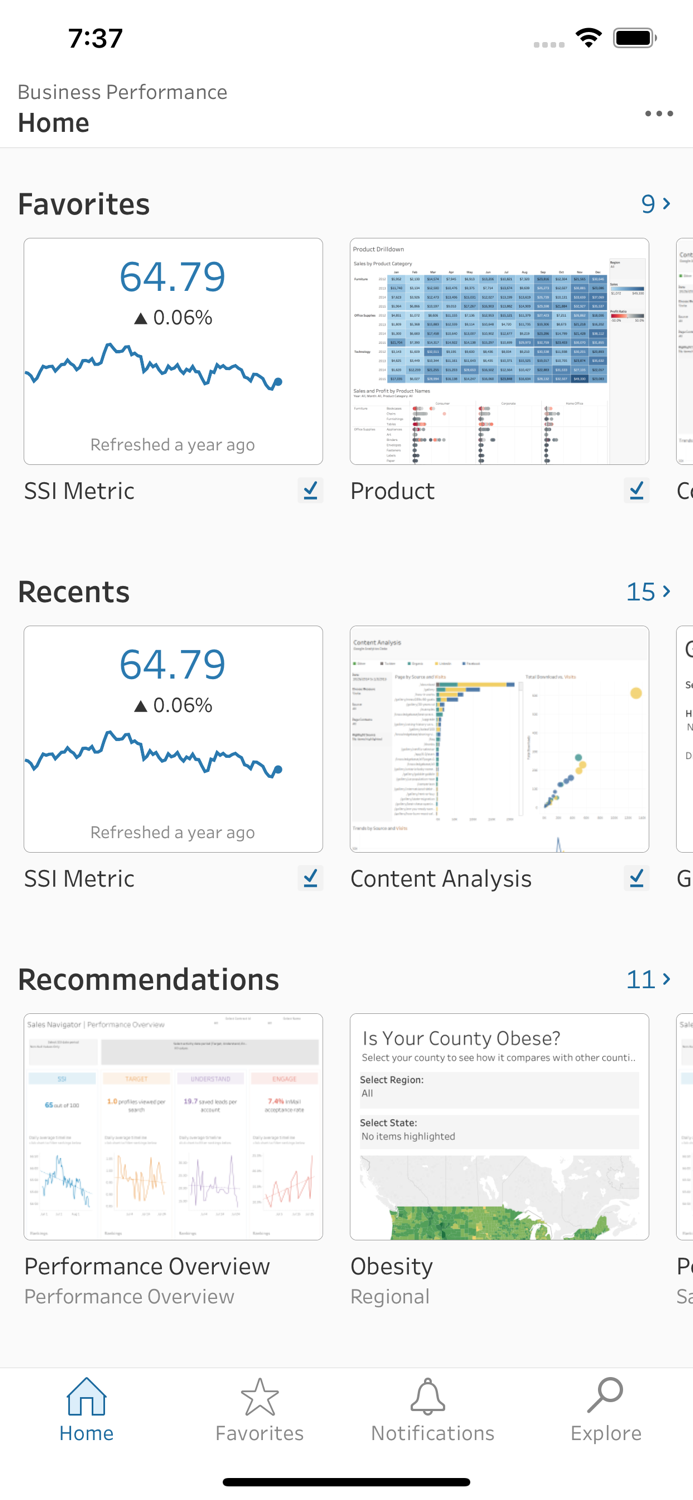Expand Recents to view all 15 items
The width and height of the screenshot is (693, 1500).
pos(648,591)
